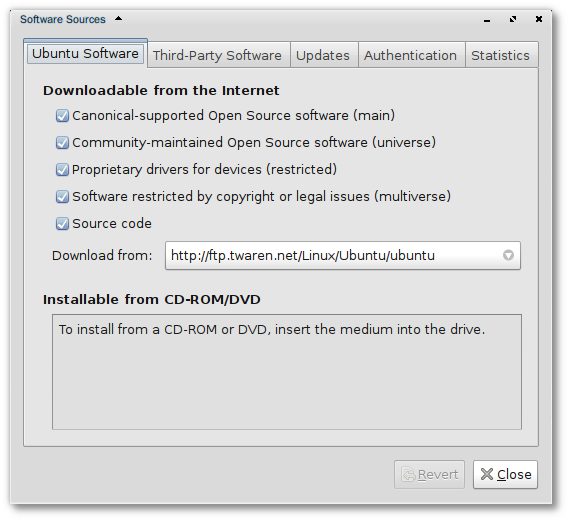Go to the Authentication tab
Image resolution: width=569 pixels, height=521 pixels.
[410, 56]
